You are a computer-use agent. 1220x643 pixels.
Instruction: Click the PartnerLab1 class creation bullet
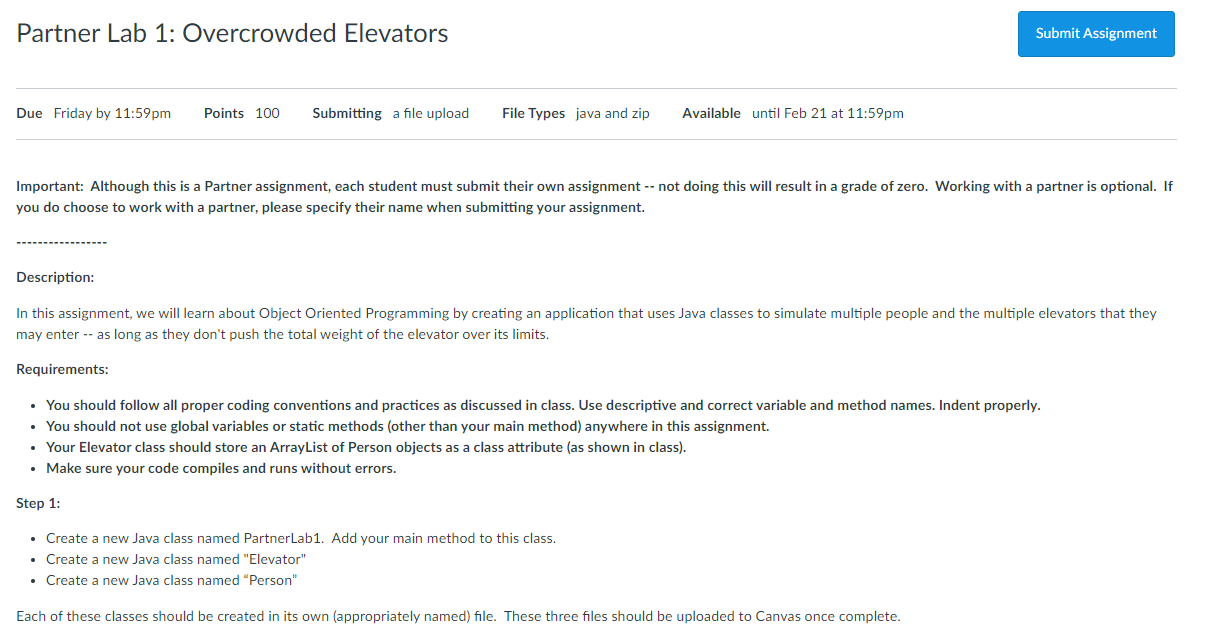point(300,538)
